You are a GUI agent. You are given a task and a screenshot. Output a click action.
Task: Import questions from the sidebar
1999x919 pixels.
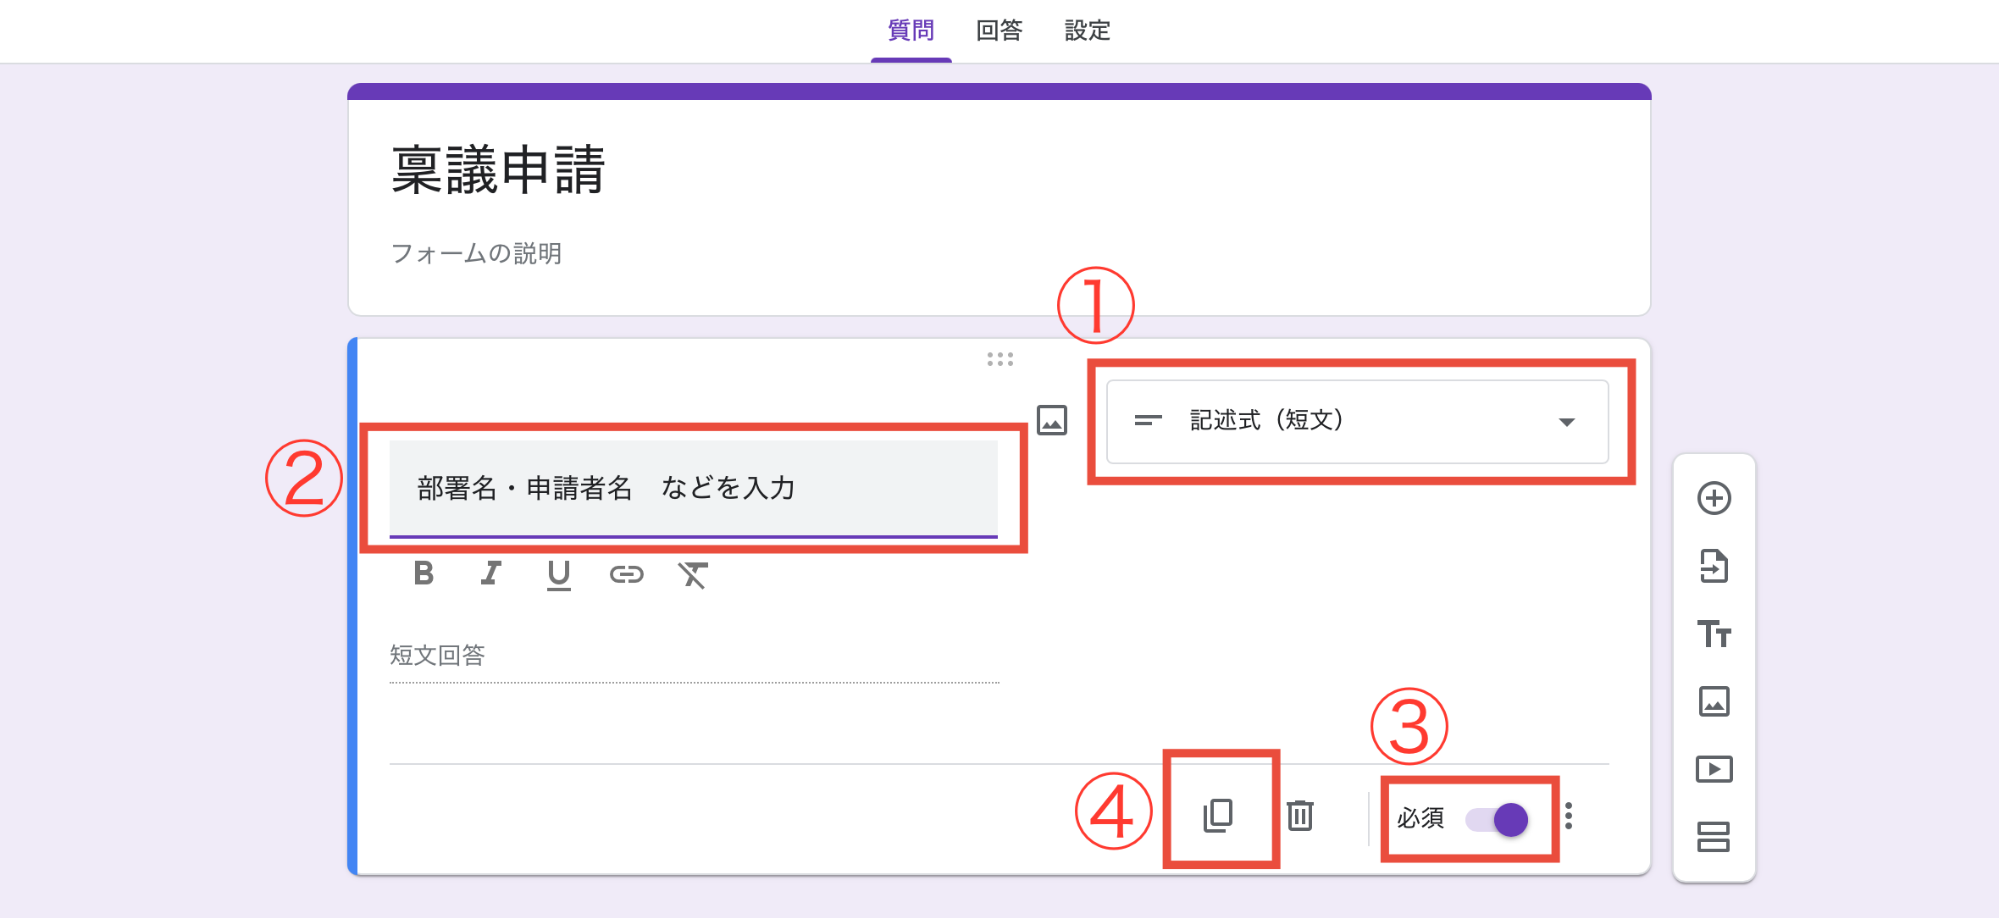point(1714,566)
